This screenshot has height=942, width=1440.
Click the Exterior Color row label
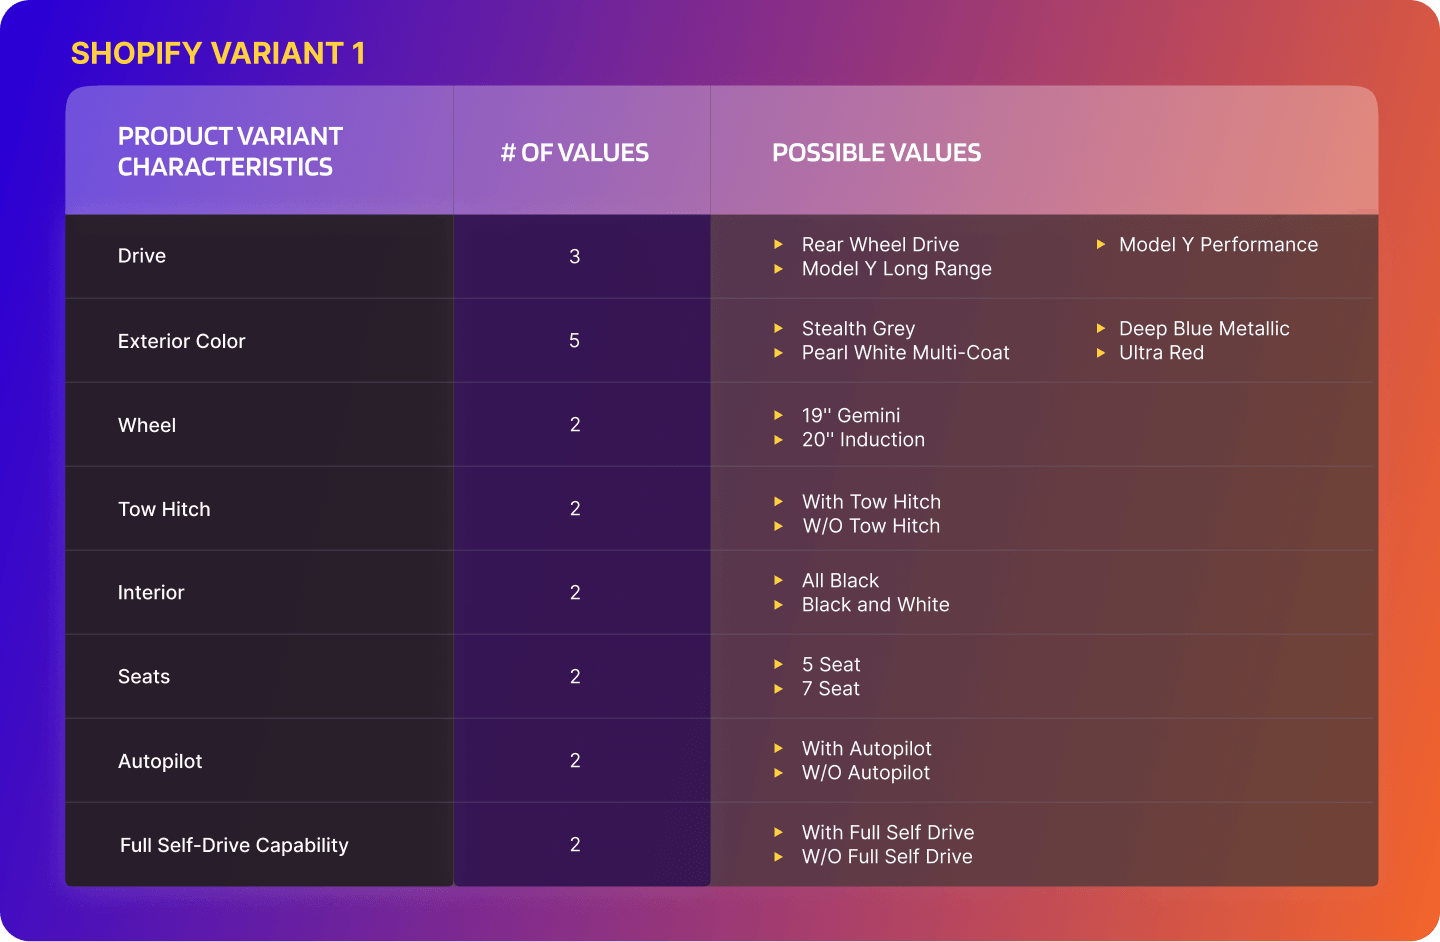181,341
